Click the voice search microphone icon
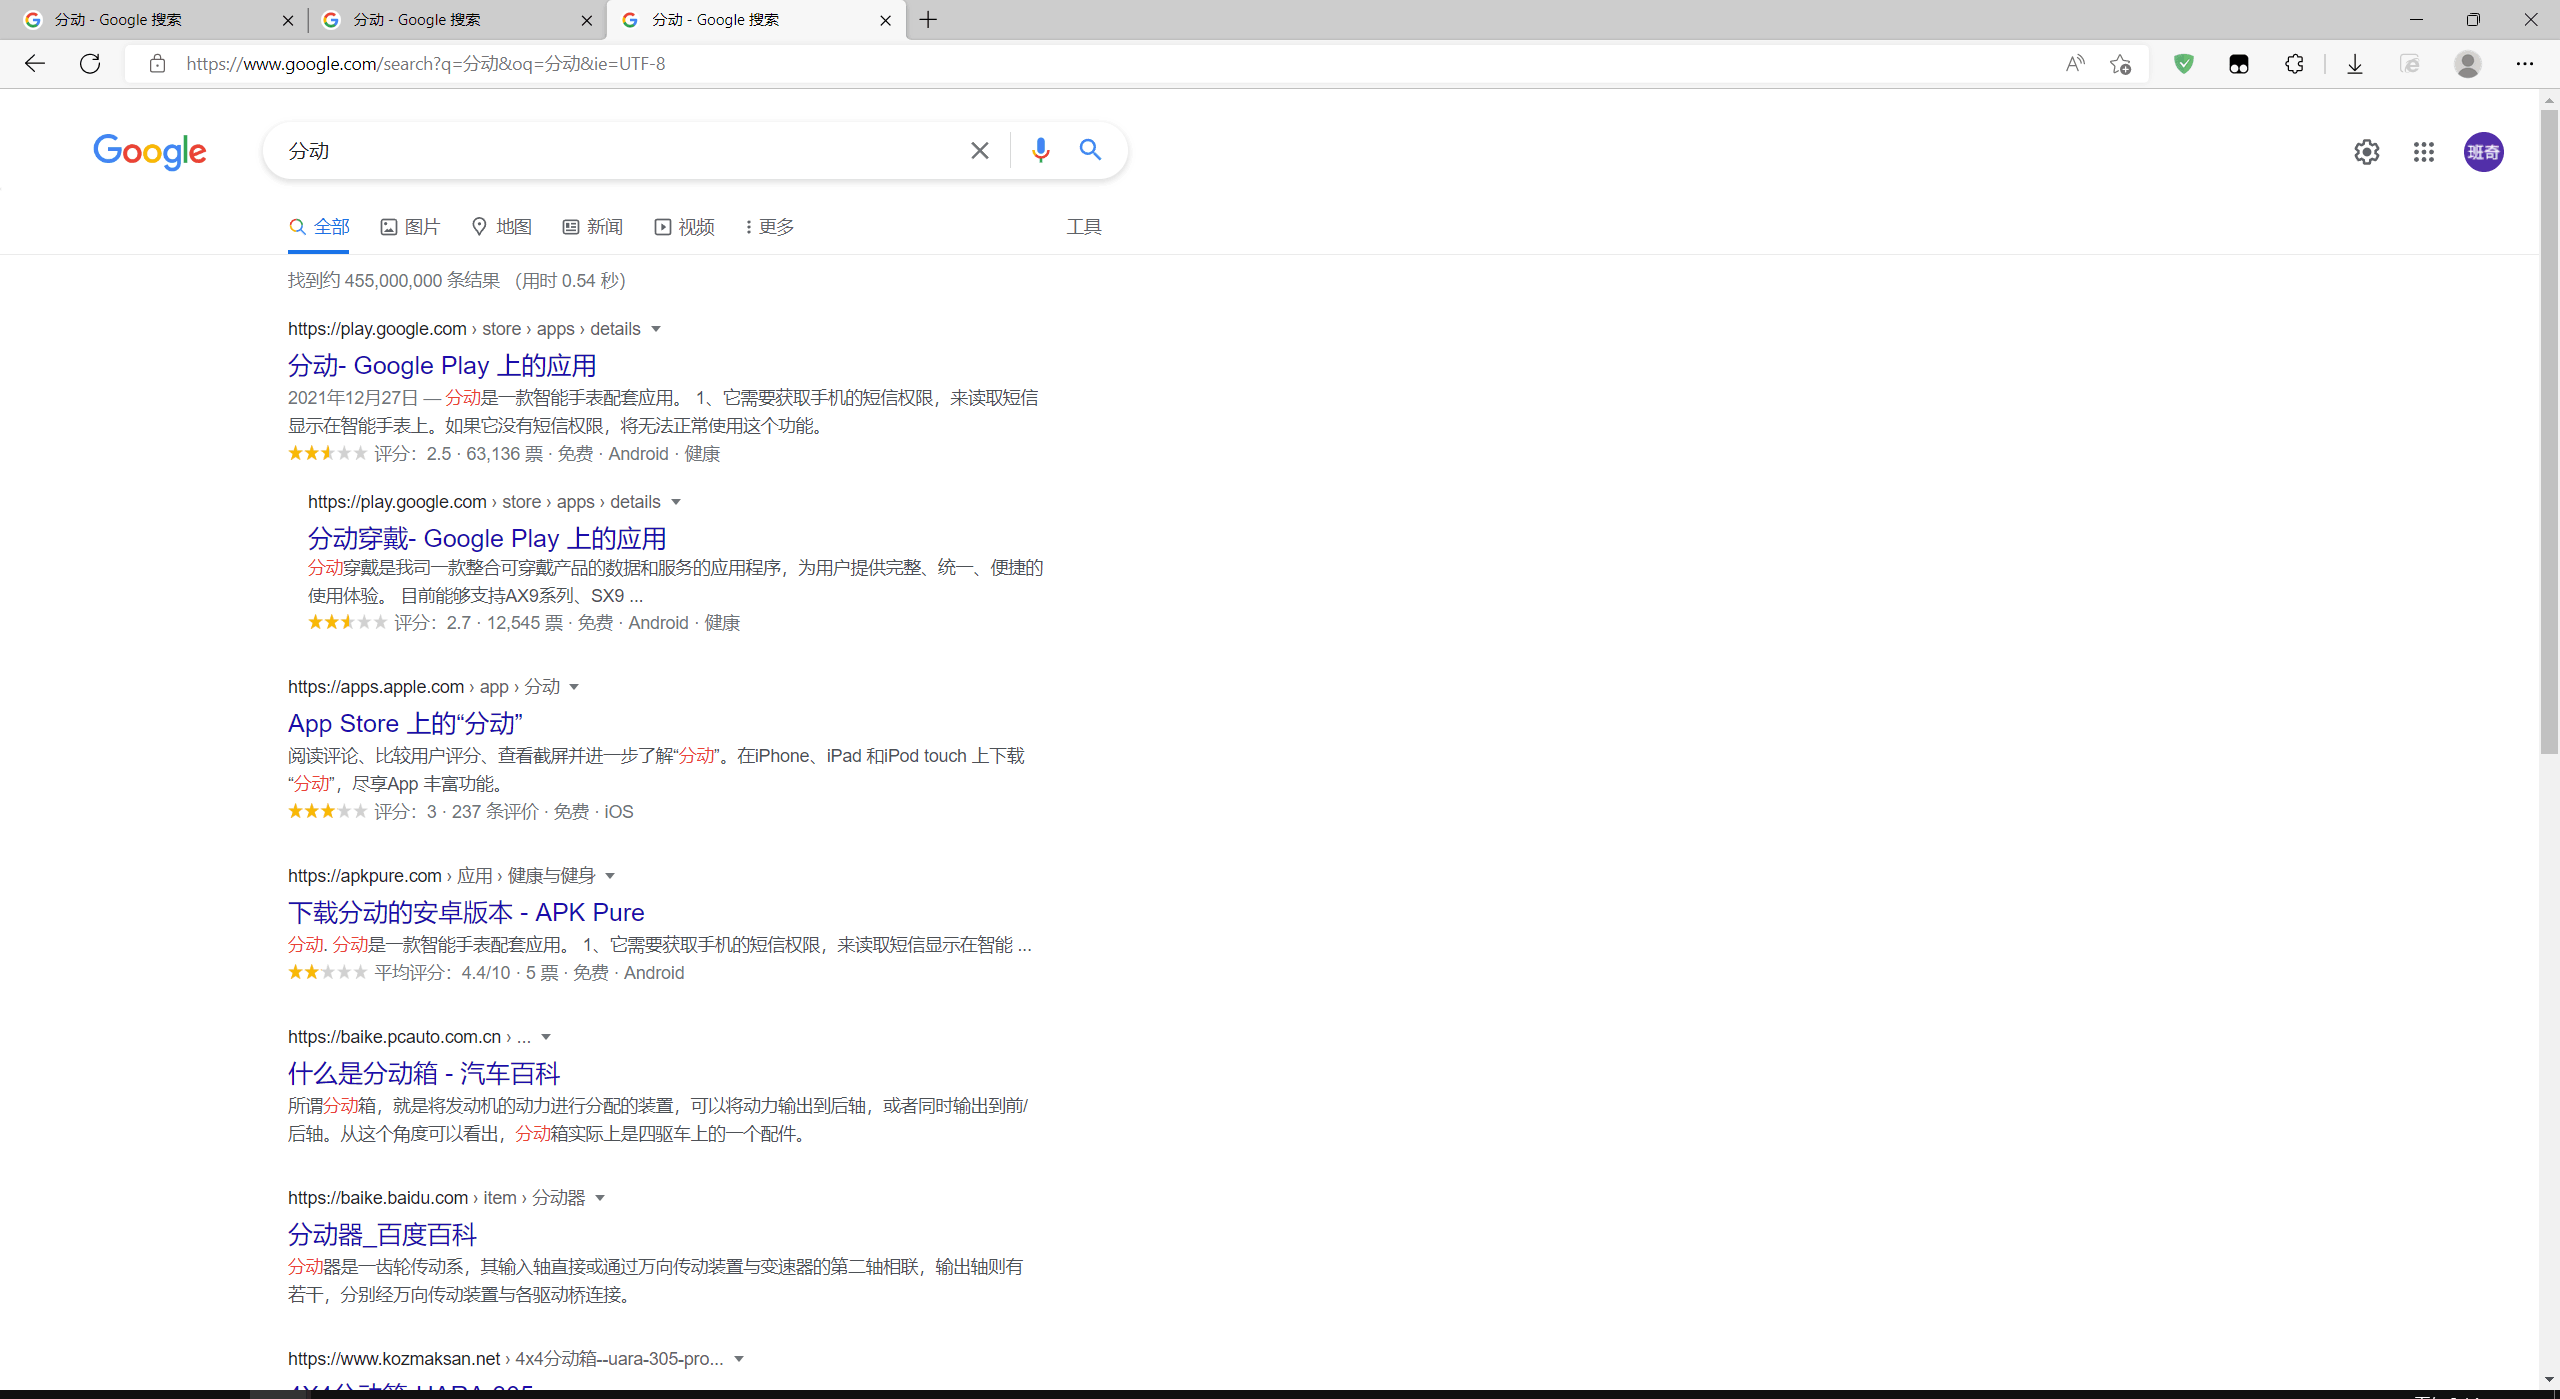This screenshot has height=1399, width=2560. point(1040,150)
